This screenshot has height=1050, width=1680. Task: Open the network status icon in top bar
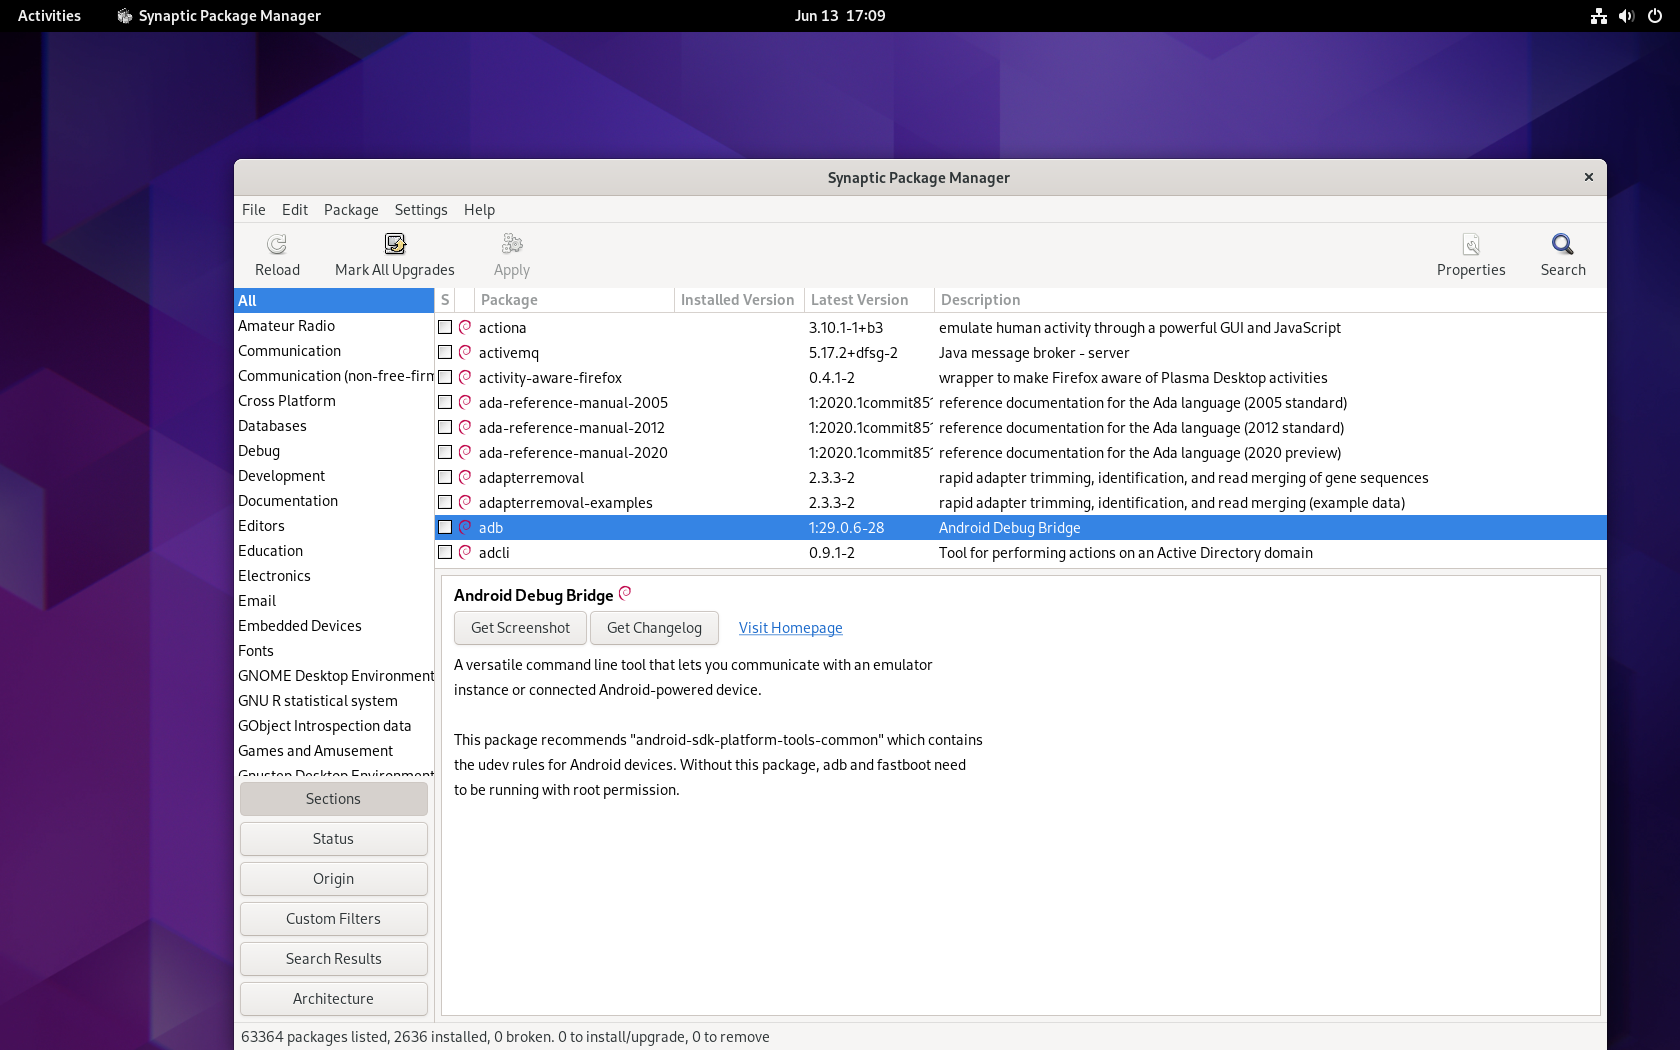point(1599,16)
